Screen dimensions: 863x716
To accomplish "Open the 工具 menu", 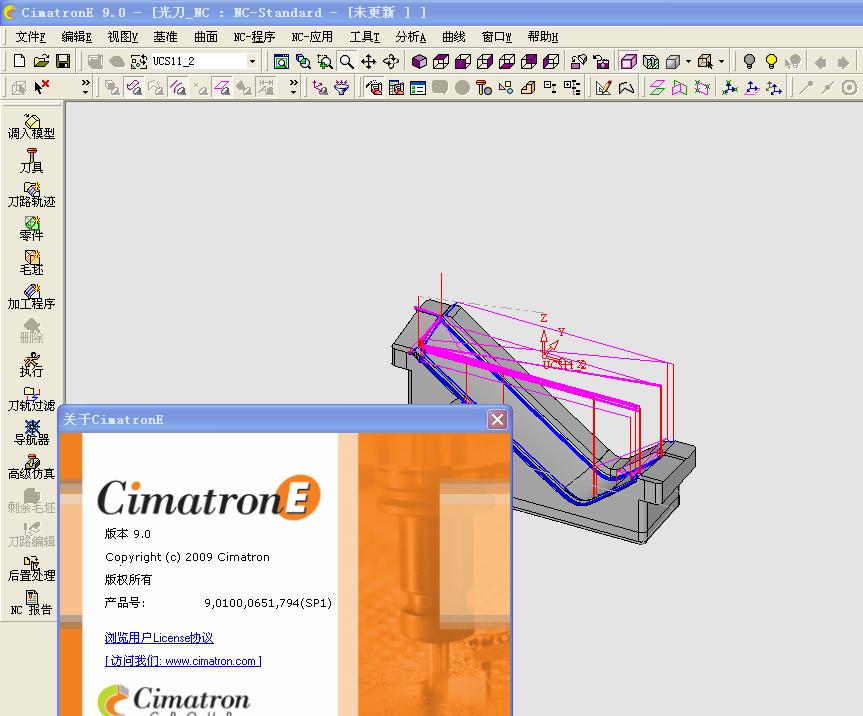I will pyautogui.click(x=364, y=37).
